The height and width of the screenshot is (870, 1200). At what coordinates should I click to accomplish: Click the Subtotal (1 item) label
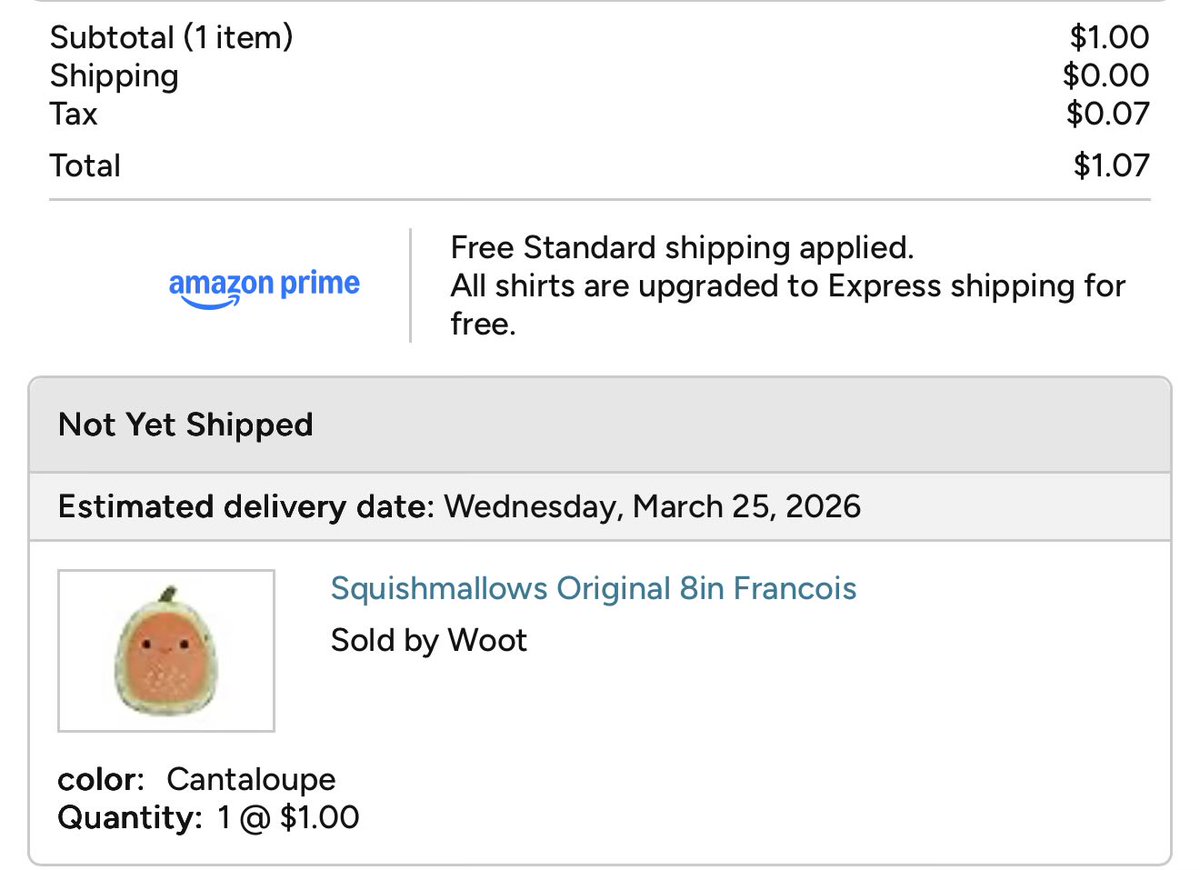pos(171,37)
